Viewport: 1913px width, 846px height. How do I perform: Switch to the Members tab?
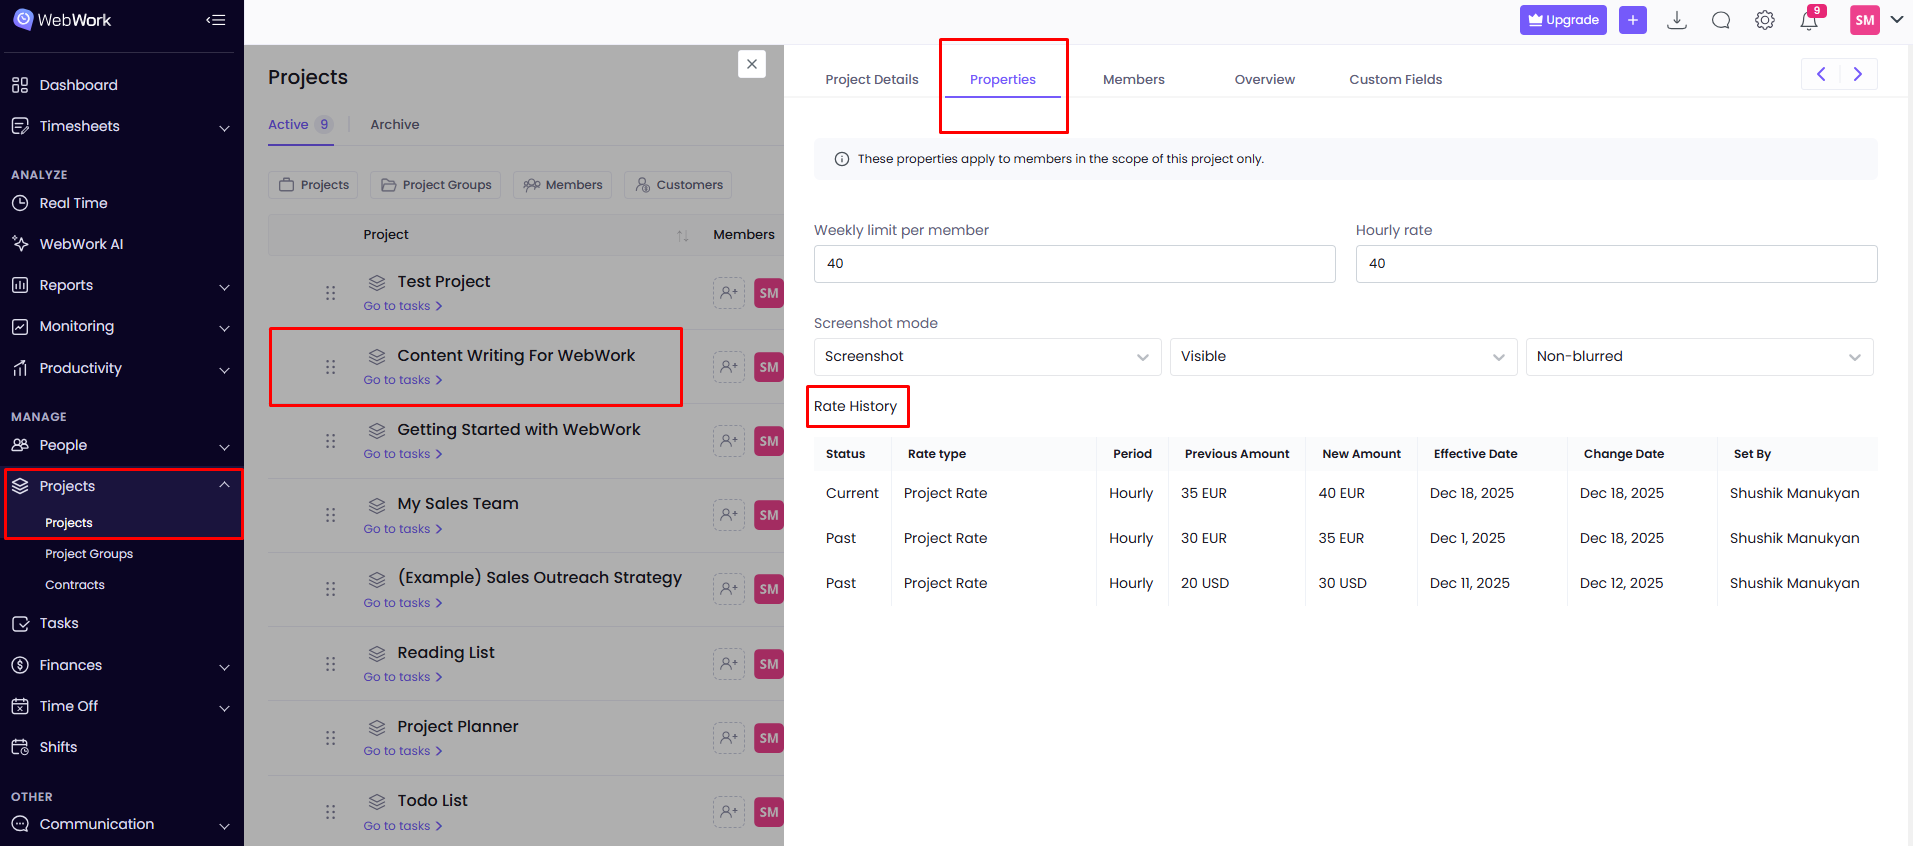click(1133, 80)
